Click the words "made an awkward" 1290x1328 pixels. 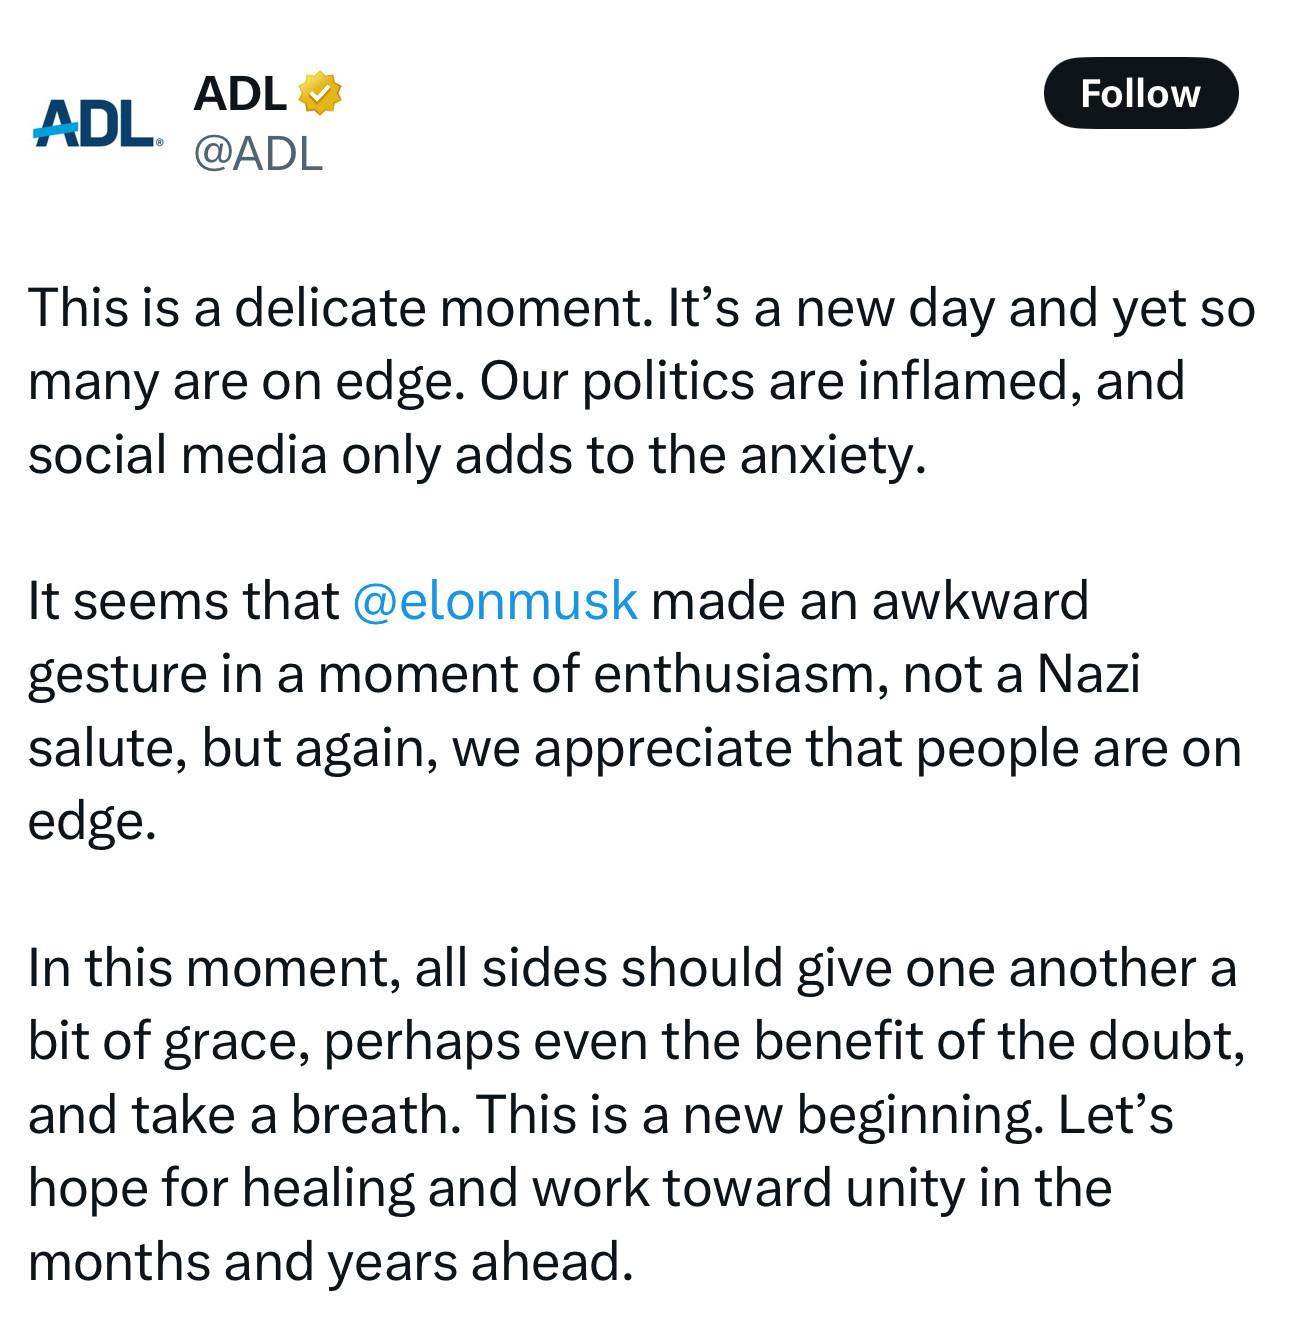click(869, 601)
